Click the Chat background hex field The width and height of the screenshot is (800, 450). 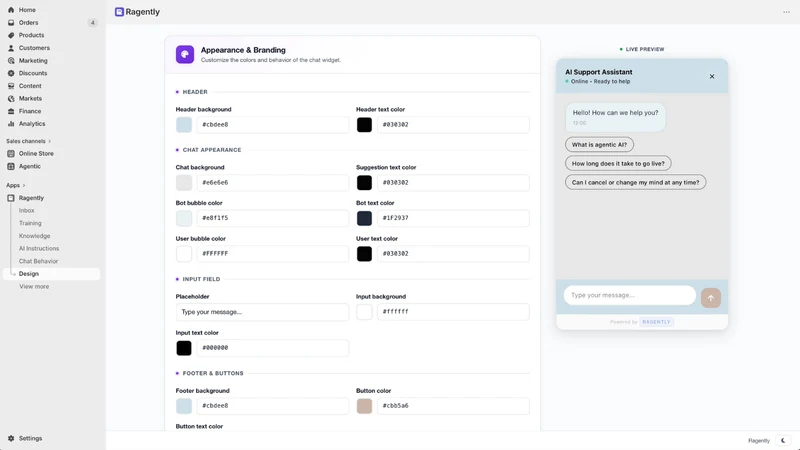[x=273, y=183]
